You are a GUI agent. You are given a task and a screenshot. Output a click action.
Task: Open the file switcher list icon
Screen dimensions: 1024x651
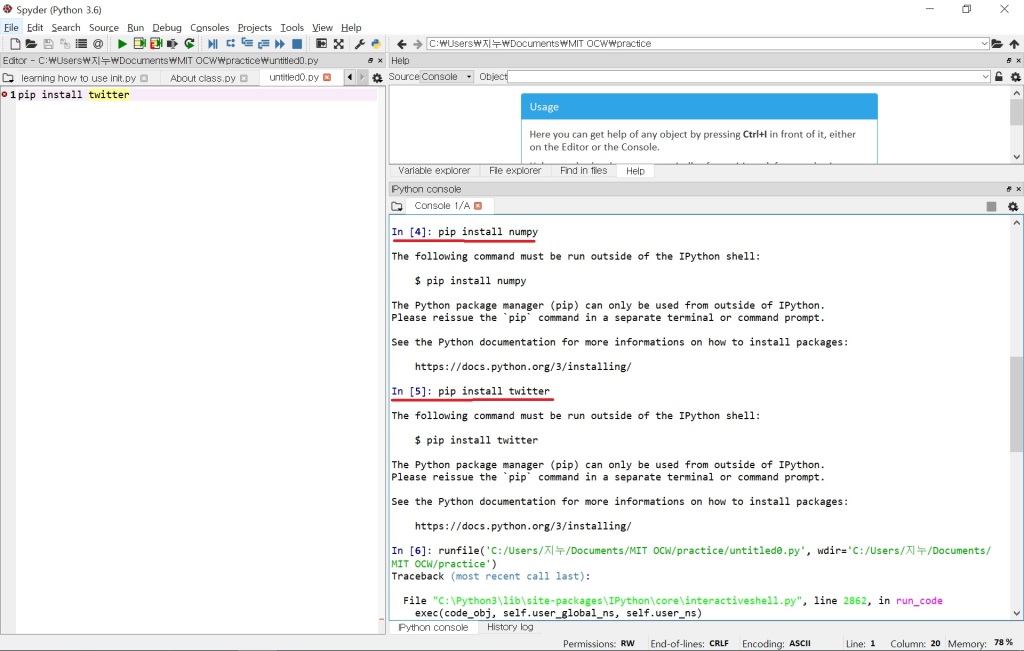(81, 44)
